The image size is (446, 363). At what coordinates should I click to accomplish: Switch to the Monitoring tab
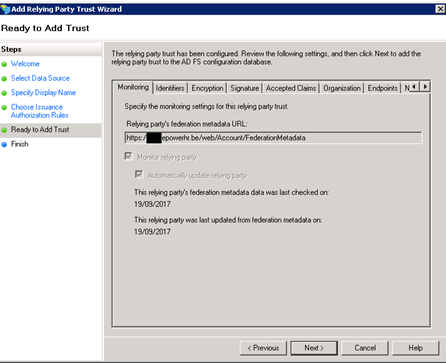[133, 87]
